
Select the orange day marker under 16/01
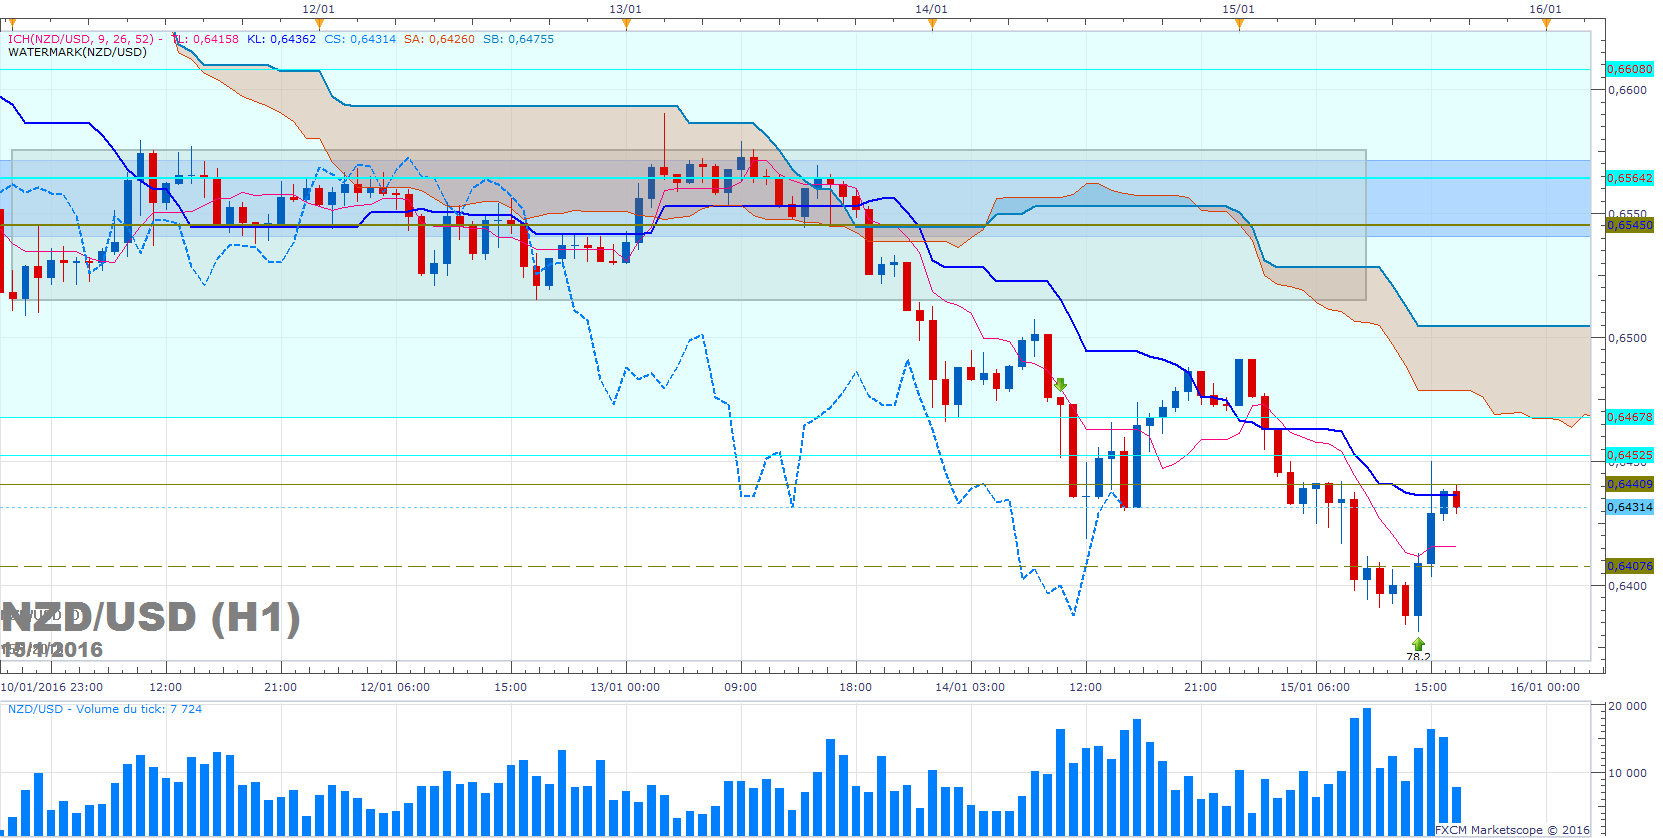tap(1546, 24)
